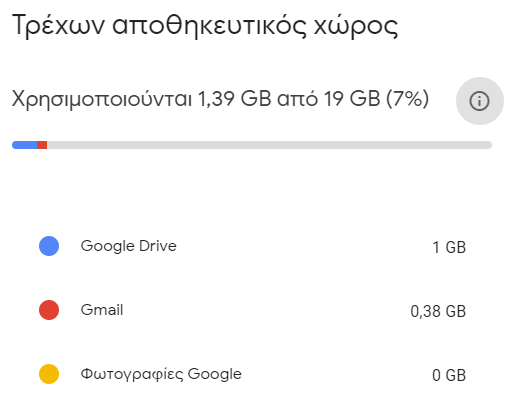The image size is (513, 405).
Task: Open the Gmail storage entry
Action: [252, 310]
